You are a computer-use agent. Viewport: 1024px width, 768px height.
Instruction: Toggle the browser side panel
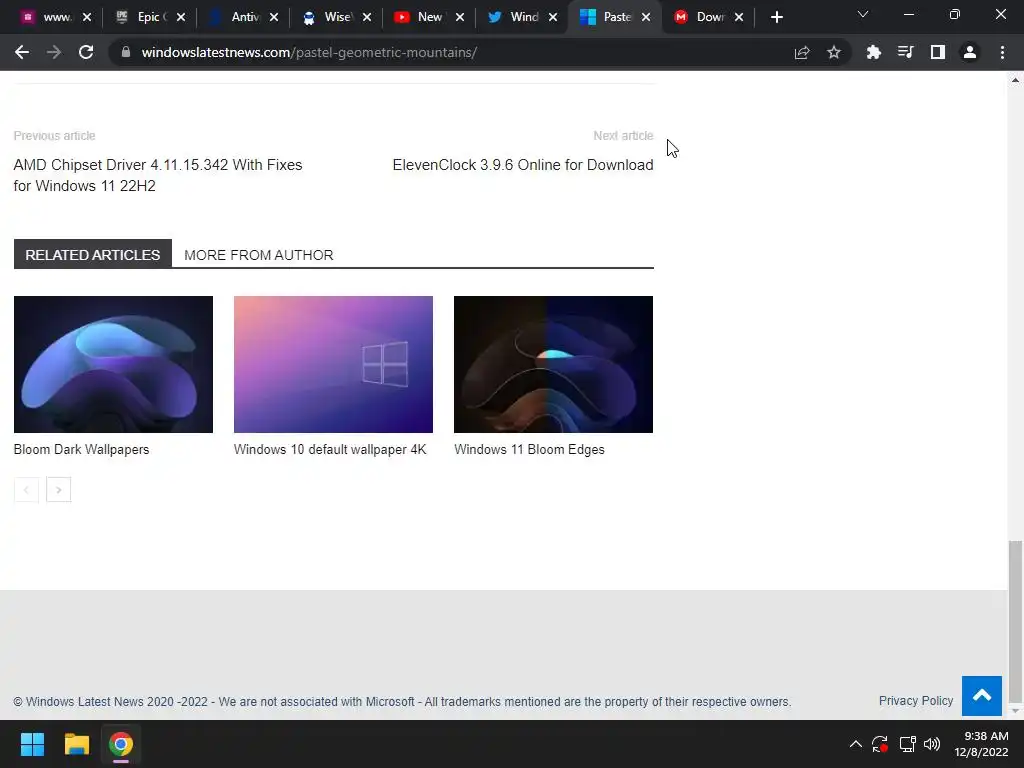tap(938, 52)
